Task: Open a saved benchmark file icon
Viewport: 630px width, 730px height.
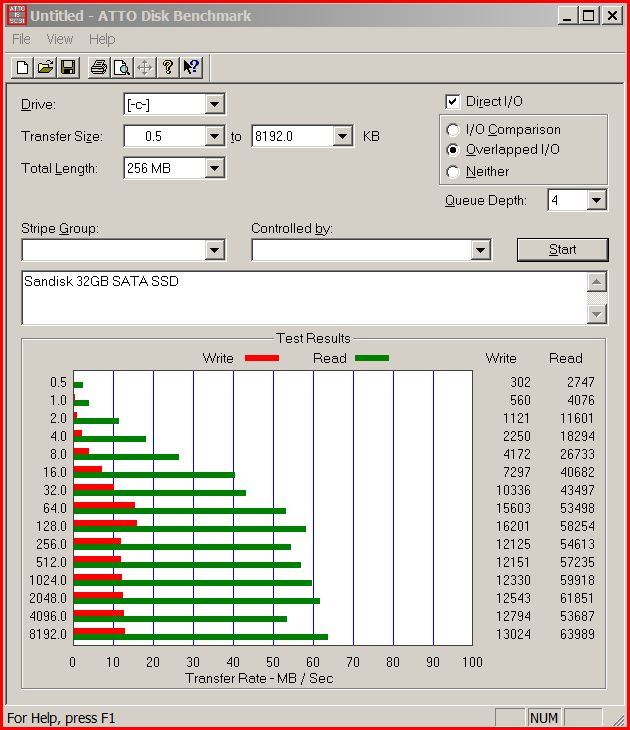Action: tap(45, 68)
